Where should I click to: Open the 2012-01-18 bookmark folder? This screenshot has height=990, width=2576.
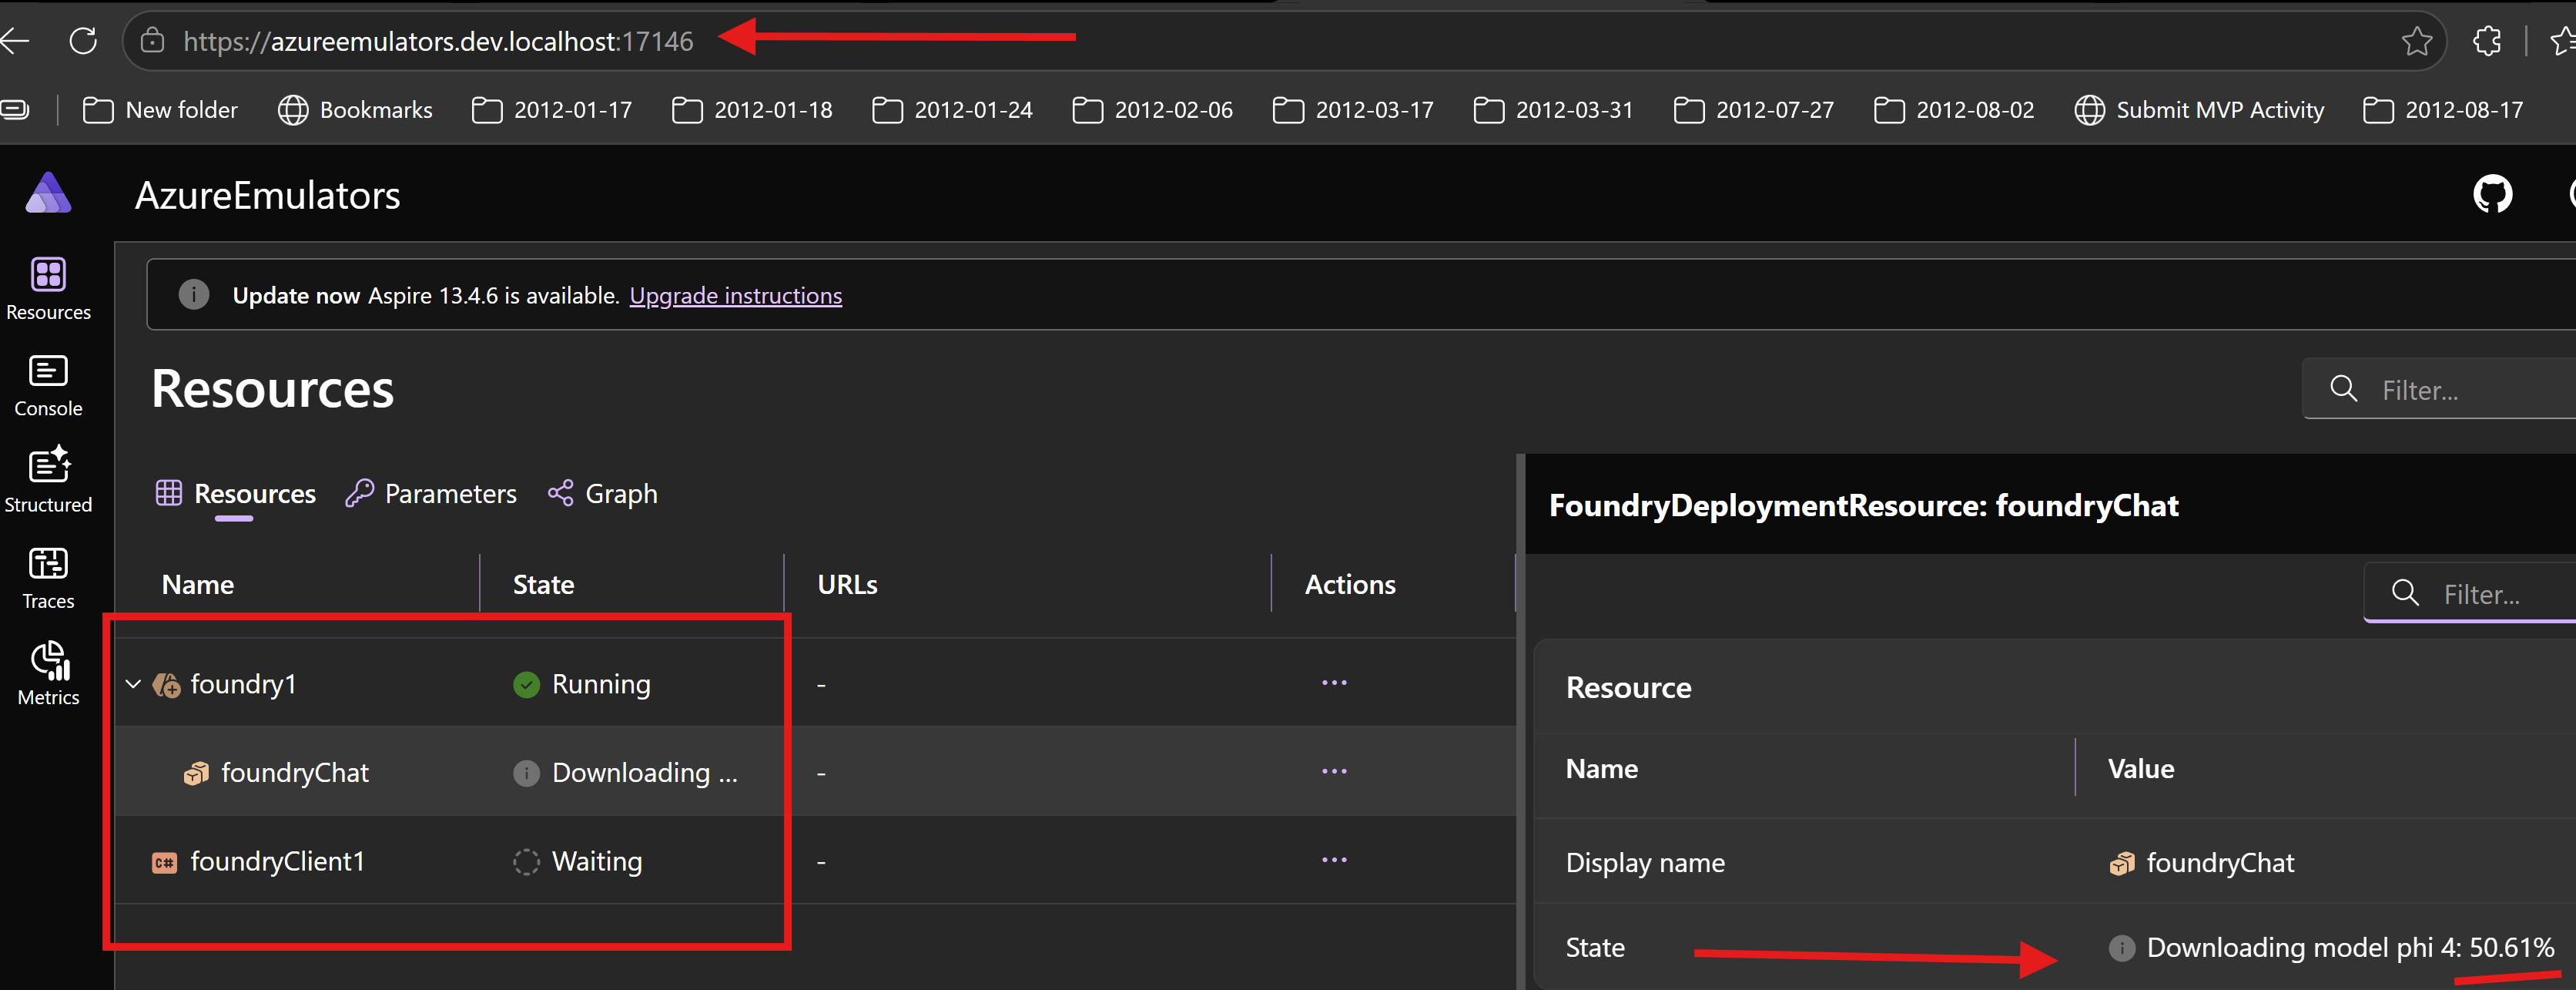(x=752, y=110)
